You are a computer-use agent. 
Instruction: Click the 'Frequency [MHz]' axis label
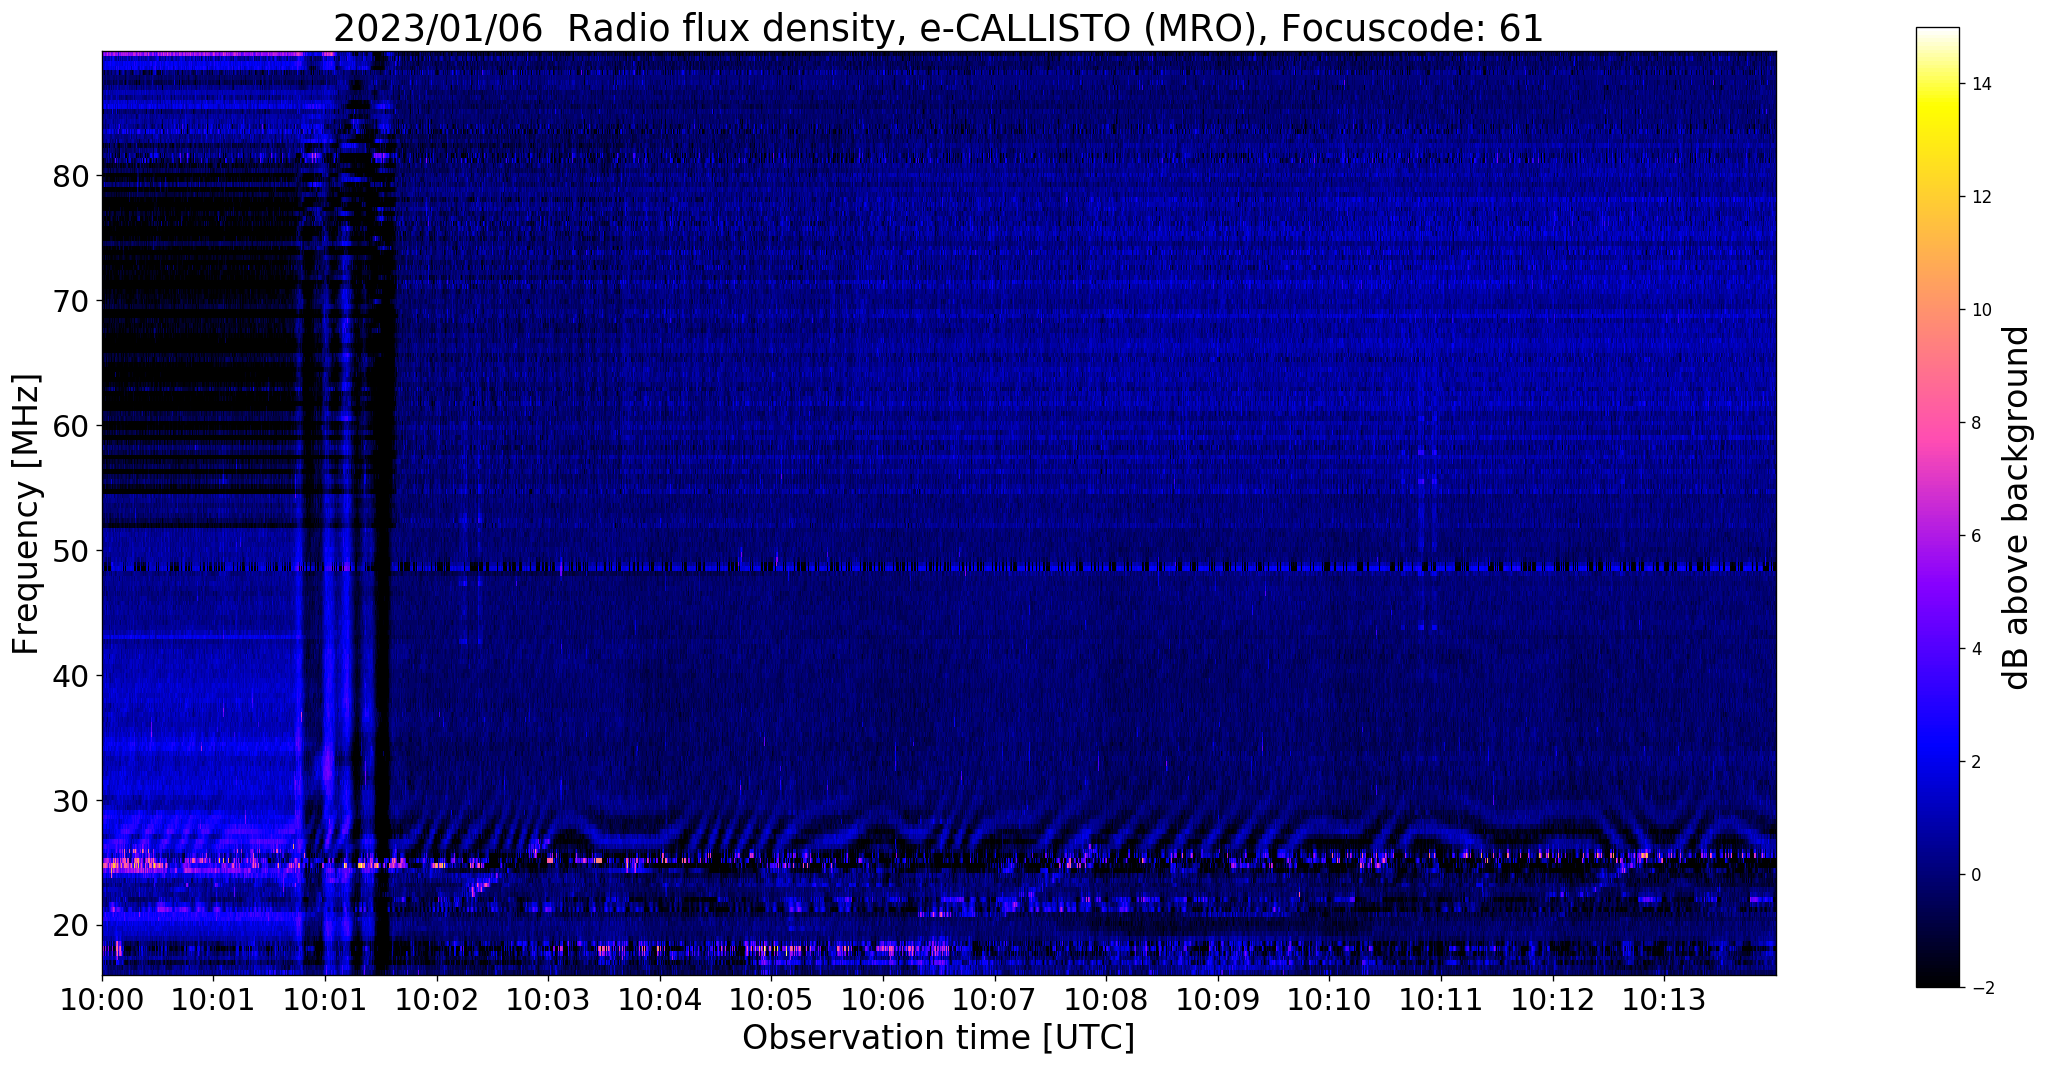[x=26, y=514]
